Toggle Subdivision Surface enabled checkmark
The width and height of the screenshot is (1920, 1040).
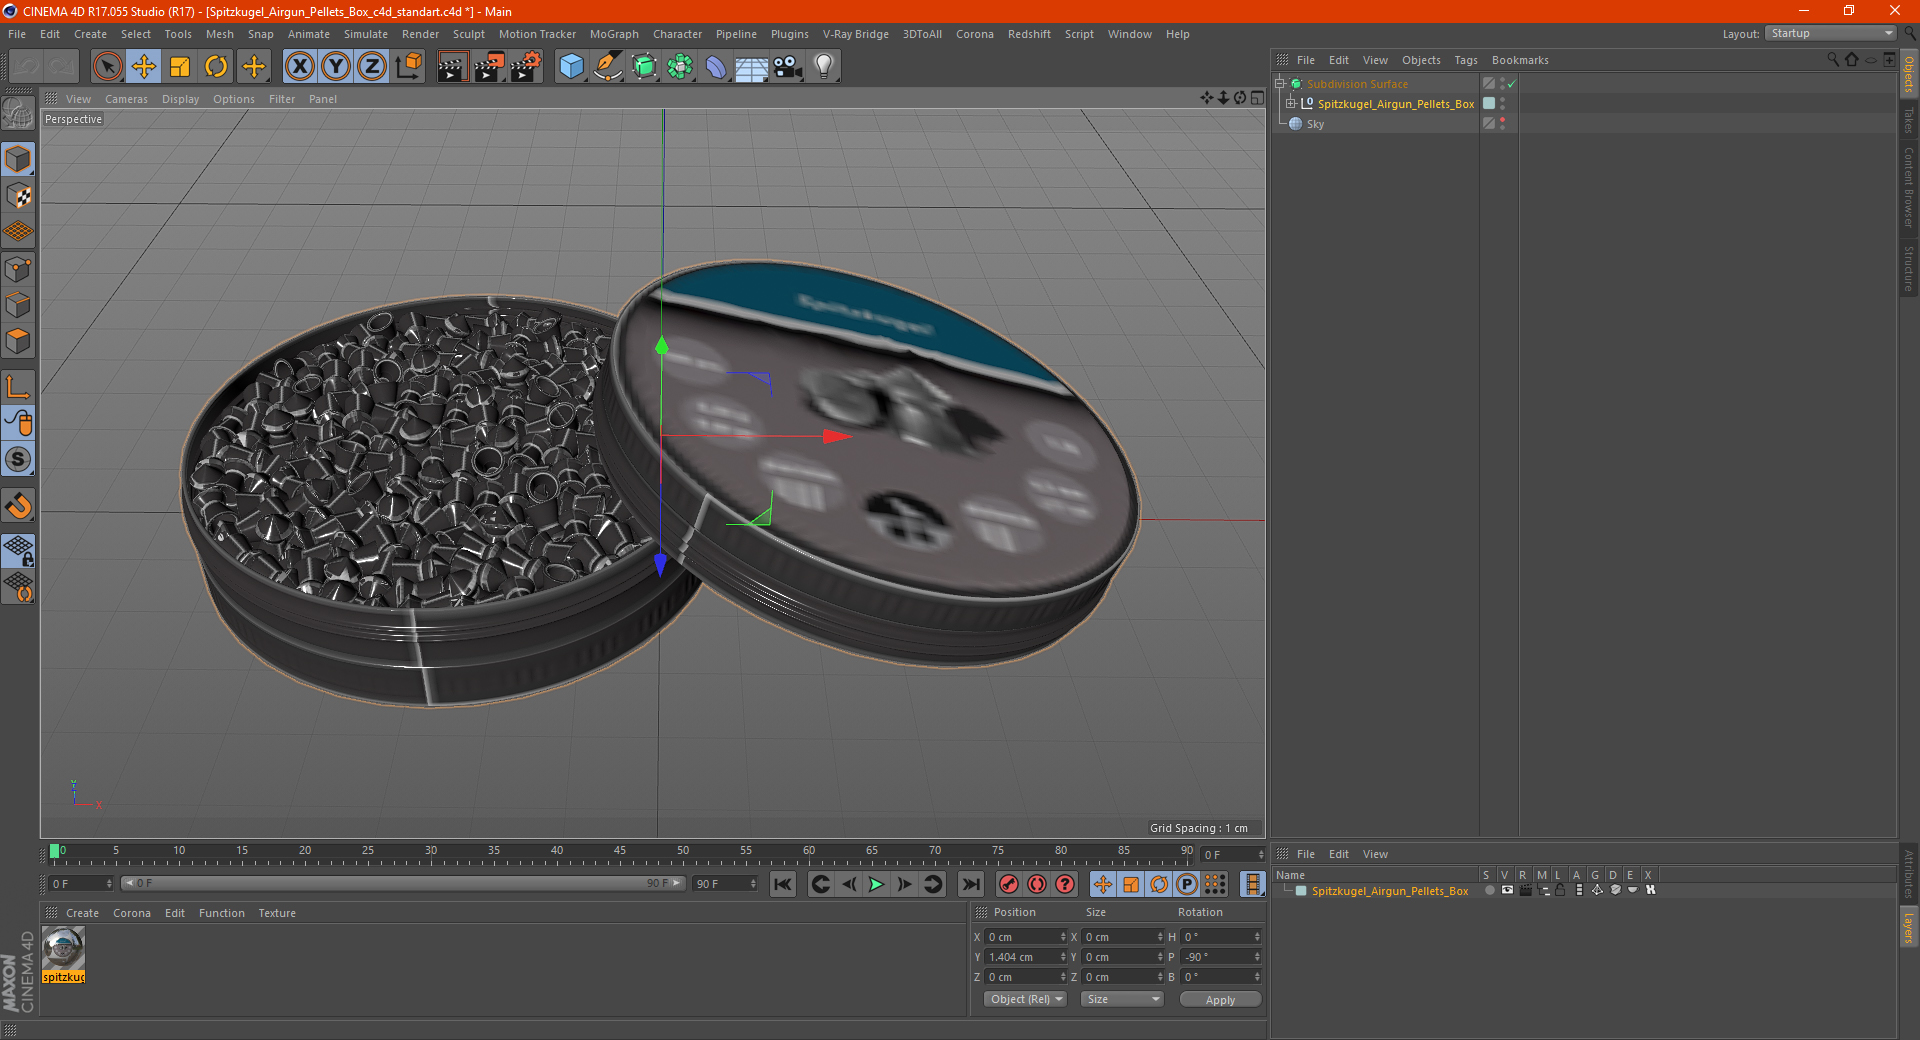(1512, 84)
